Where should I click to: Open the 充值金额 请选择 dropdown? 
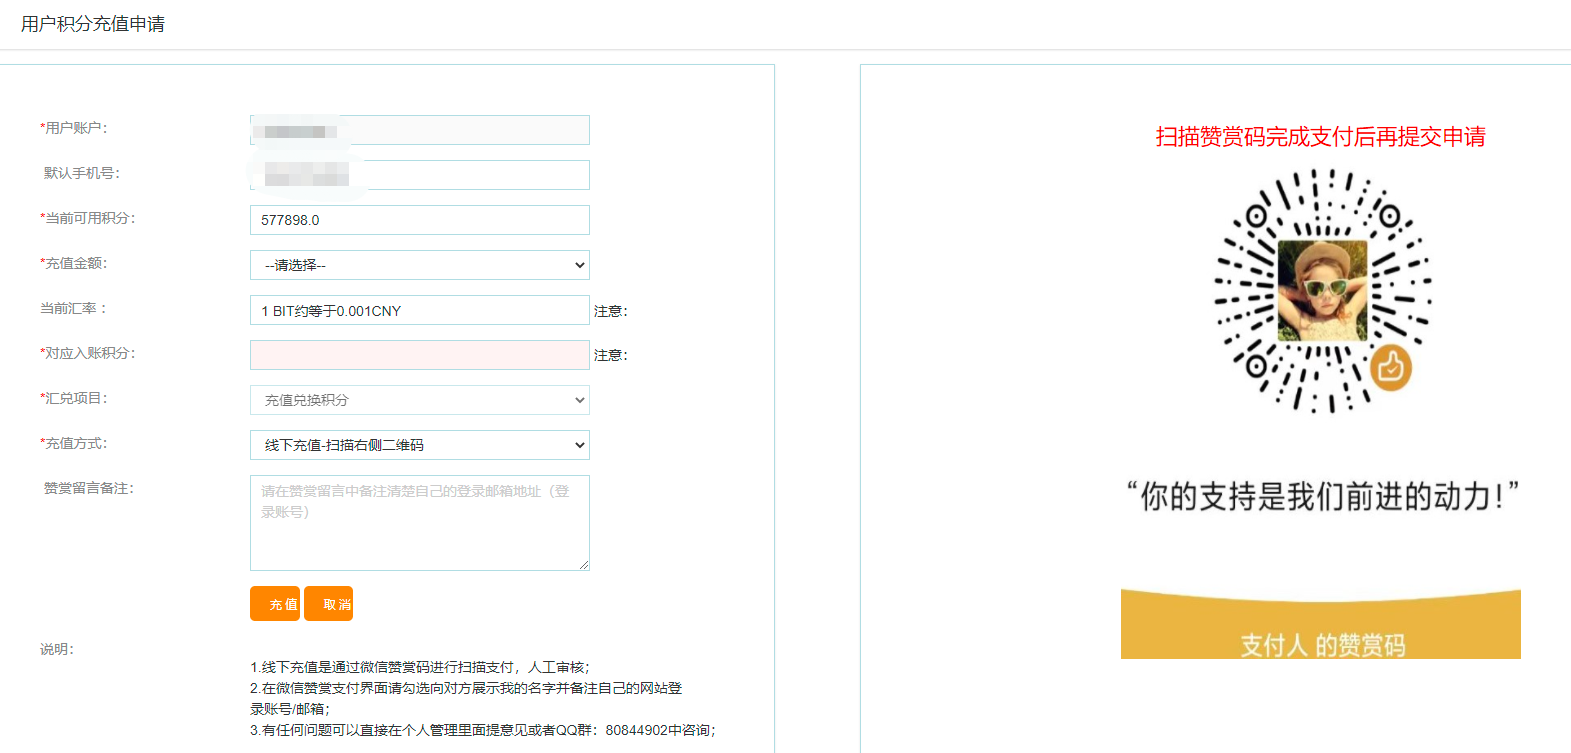pyautogui.click(x=420, y=265)
